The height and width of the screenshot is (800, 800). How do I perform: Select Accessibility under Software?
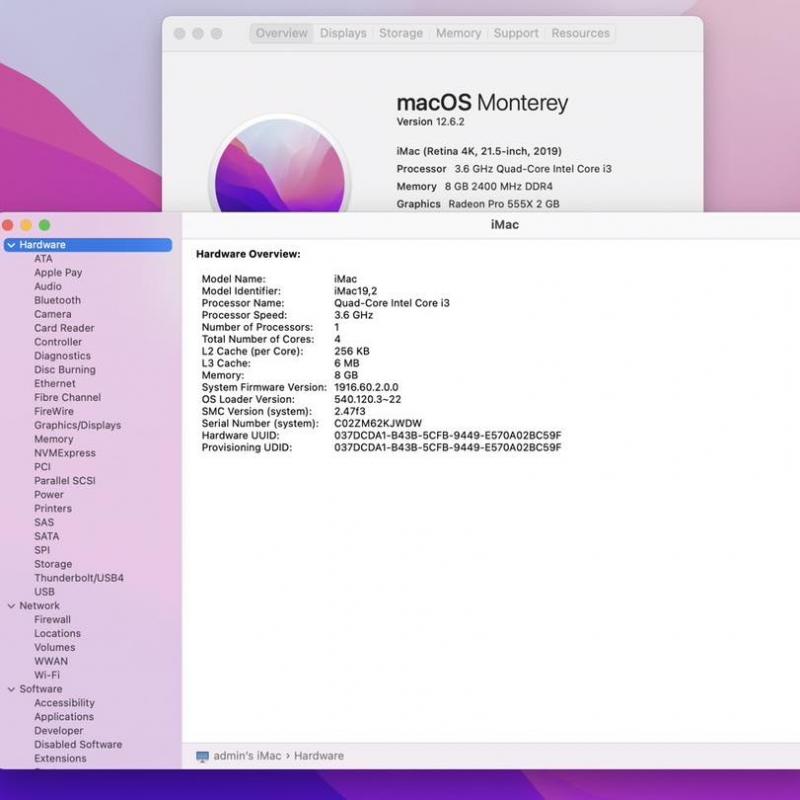pyautogui.click(x=65, y=703)
